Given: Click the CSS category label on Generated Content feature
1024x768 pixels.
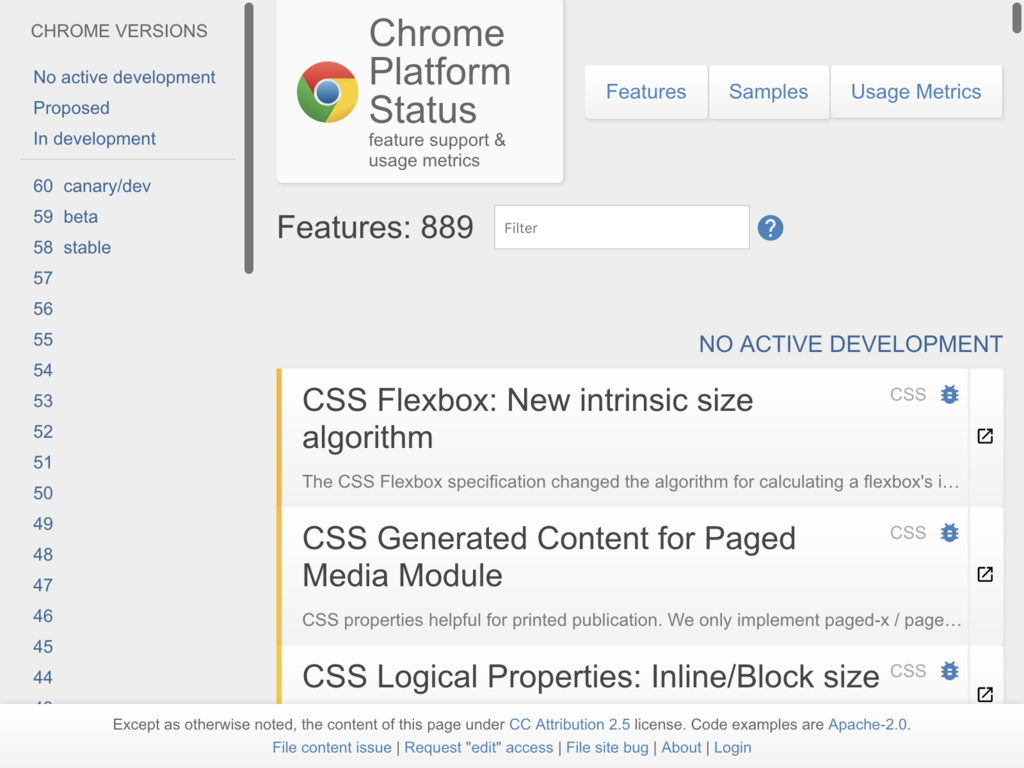Looking at the screenshot, I should (x=908, y=533).
